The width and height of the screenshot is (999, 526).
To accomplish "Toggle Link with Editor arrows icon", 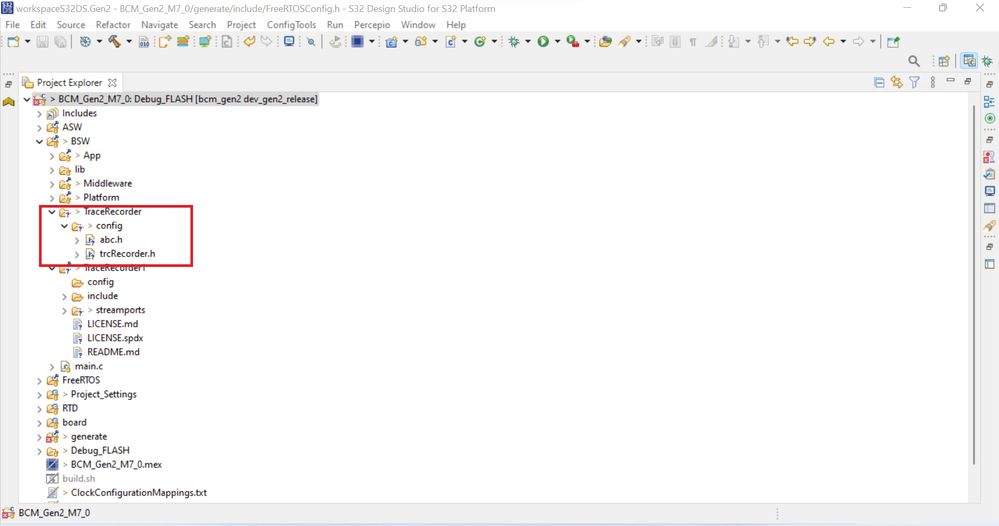I will click(896, 82).
